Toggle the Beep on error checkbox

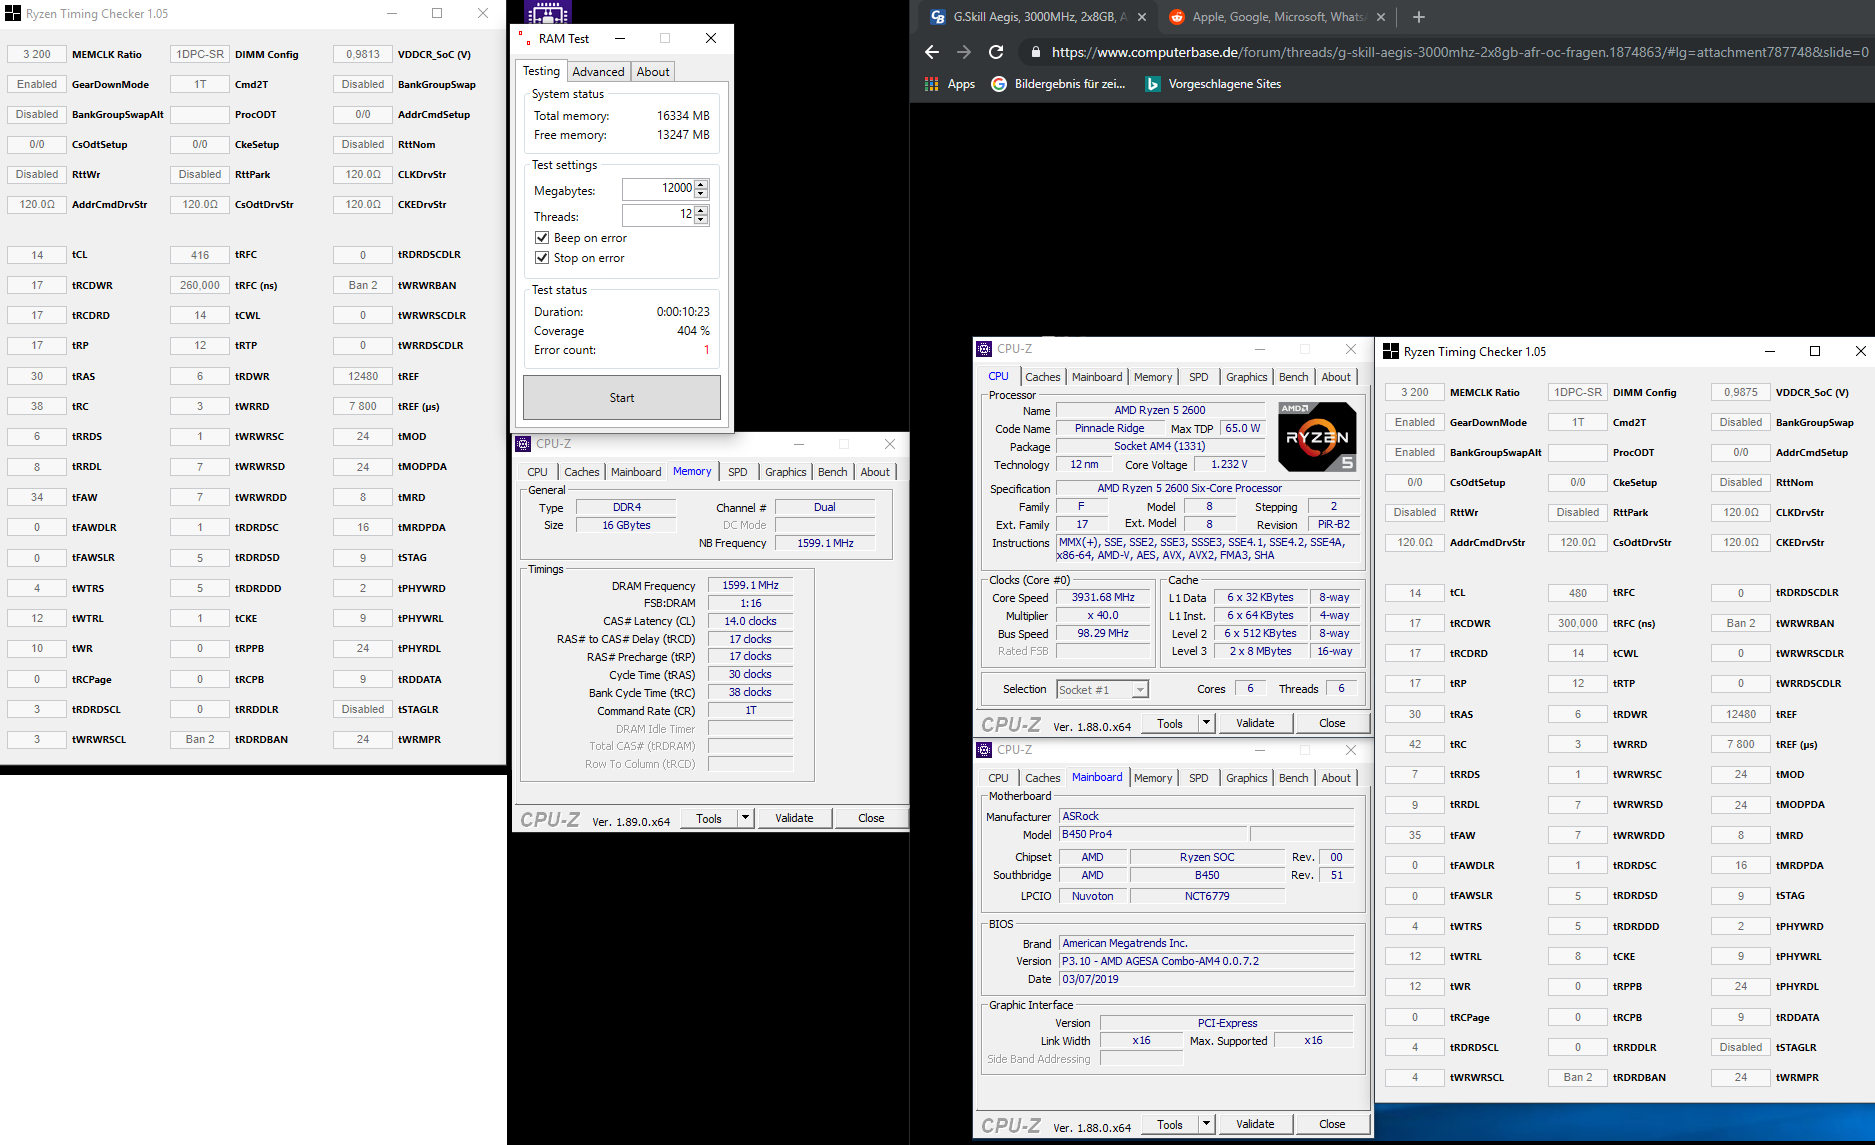[x=542, y=238]
